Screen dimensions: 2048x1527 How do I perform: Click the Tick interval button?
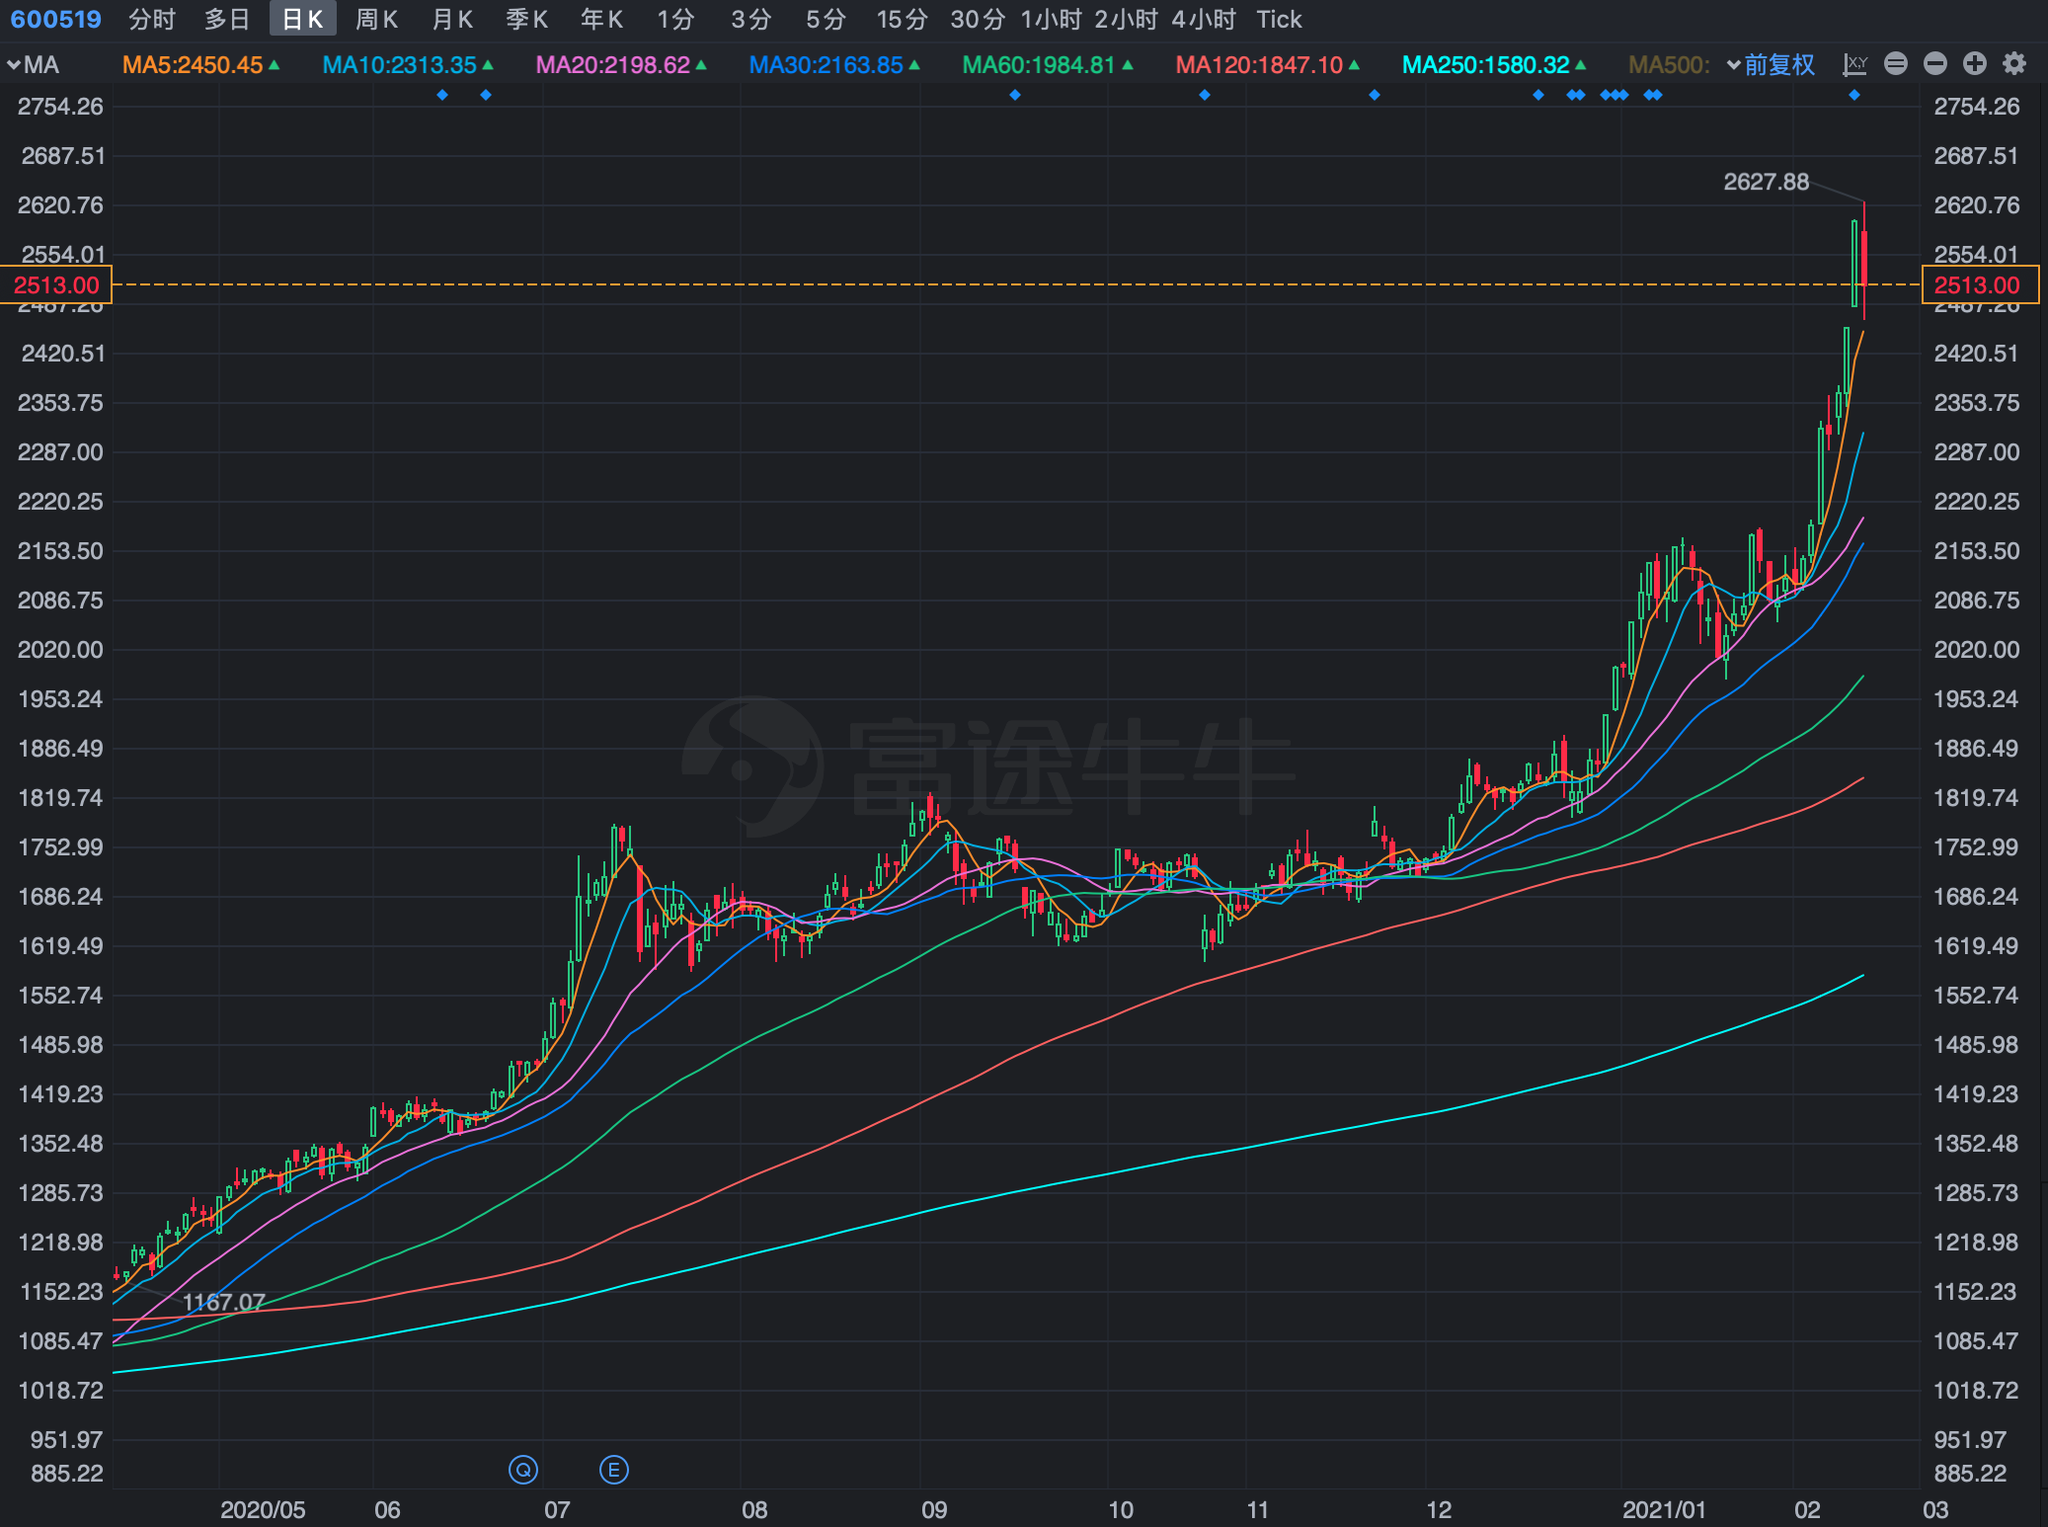point(1278,19)
